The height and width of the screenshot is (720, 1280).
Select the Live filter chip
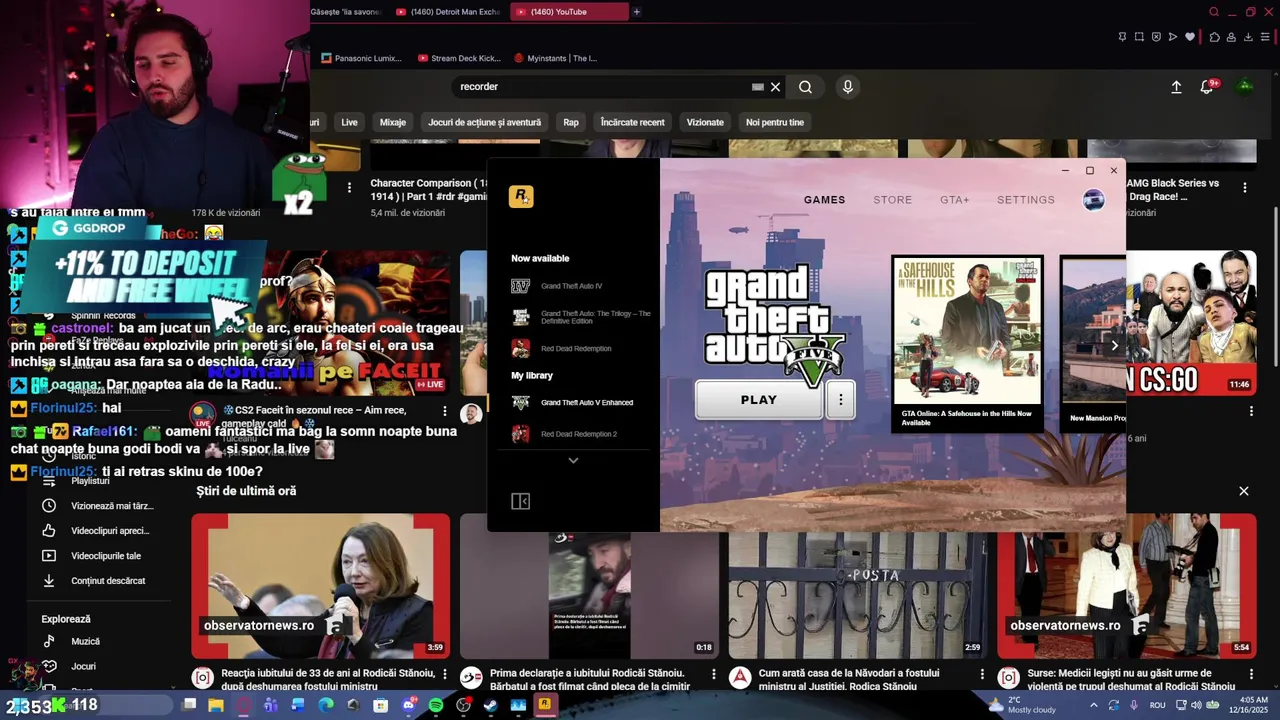(349, 122)
